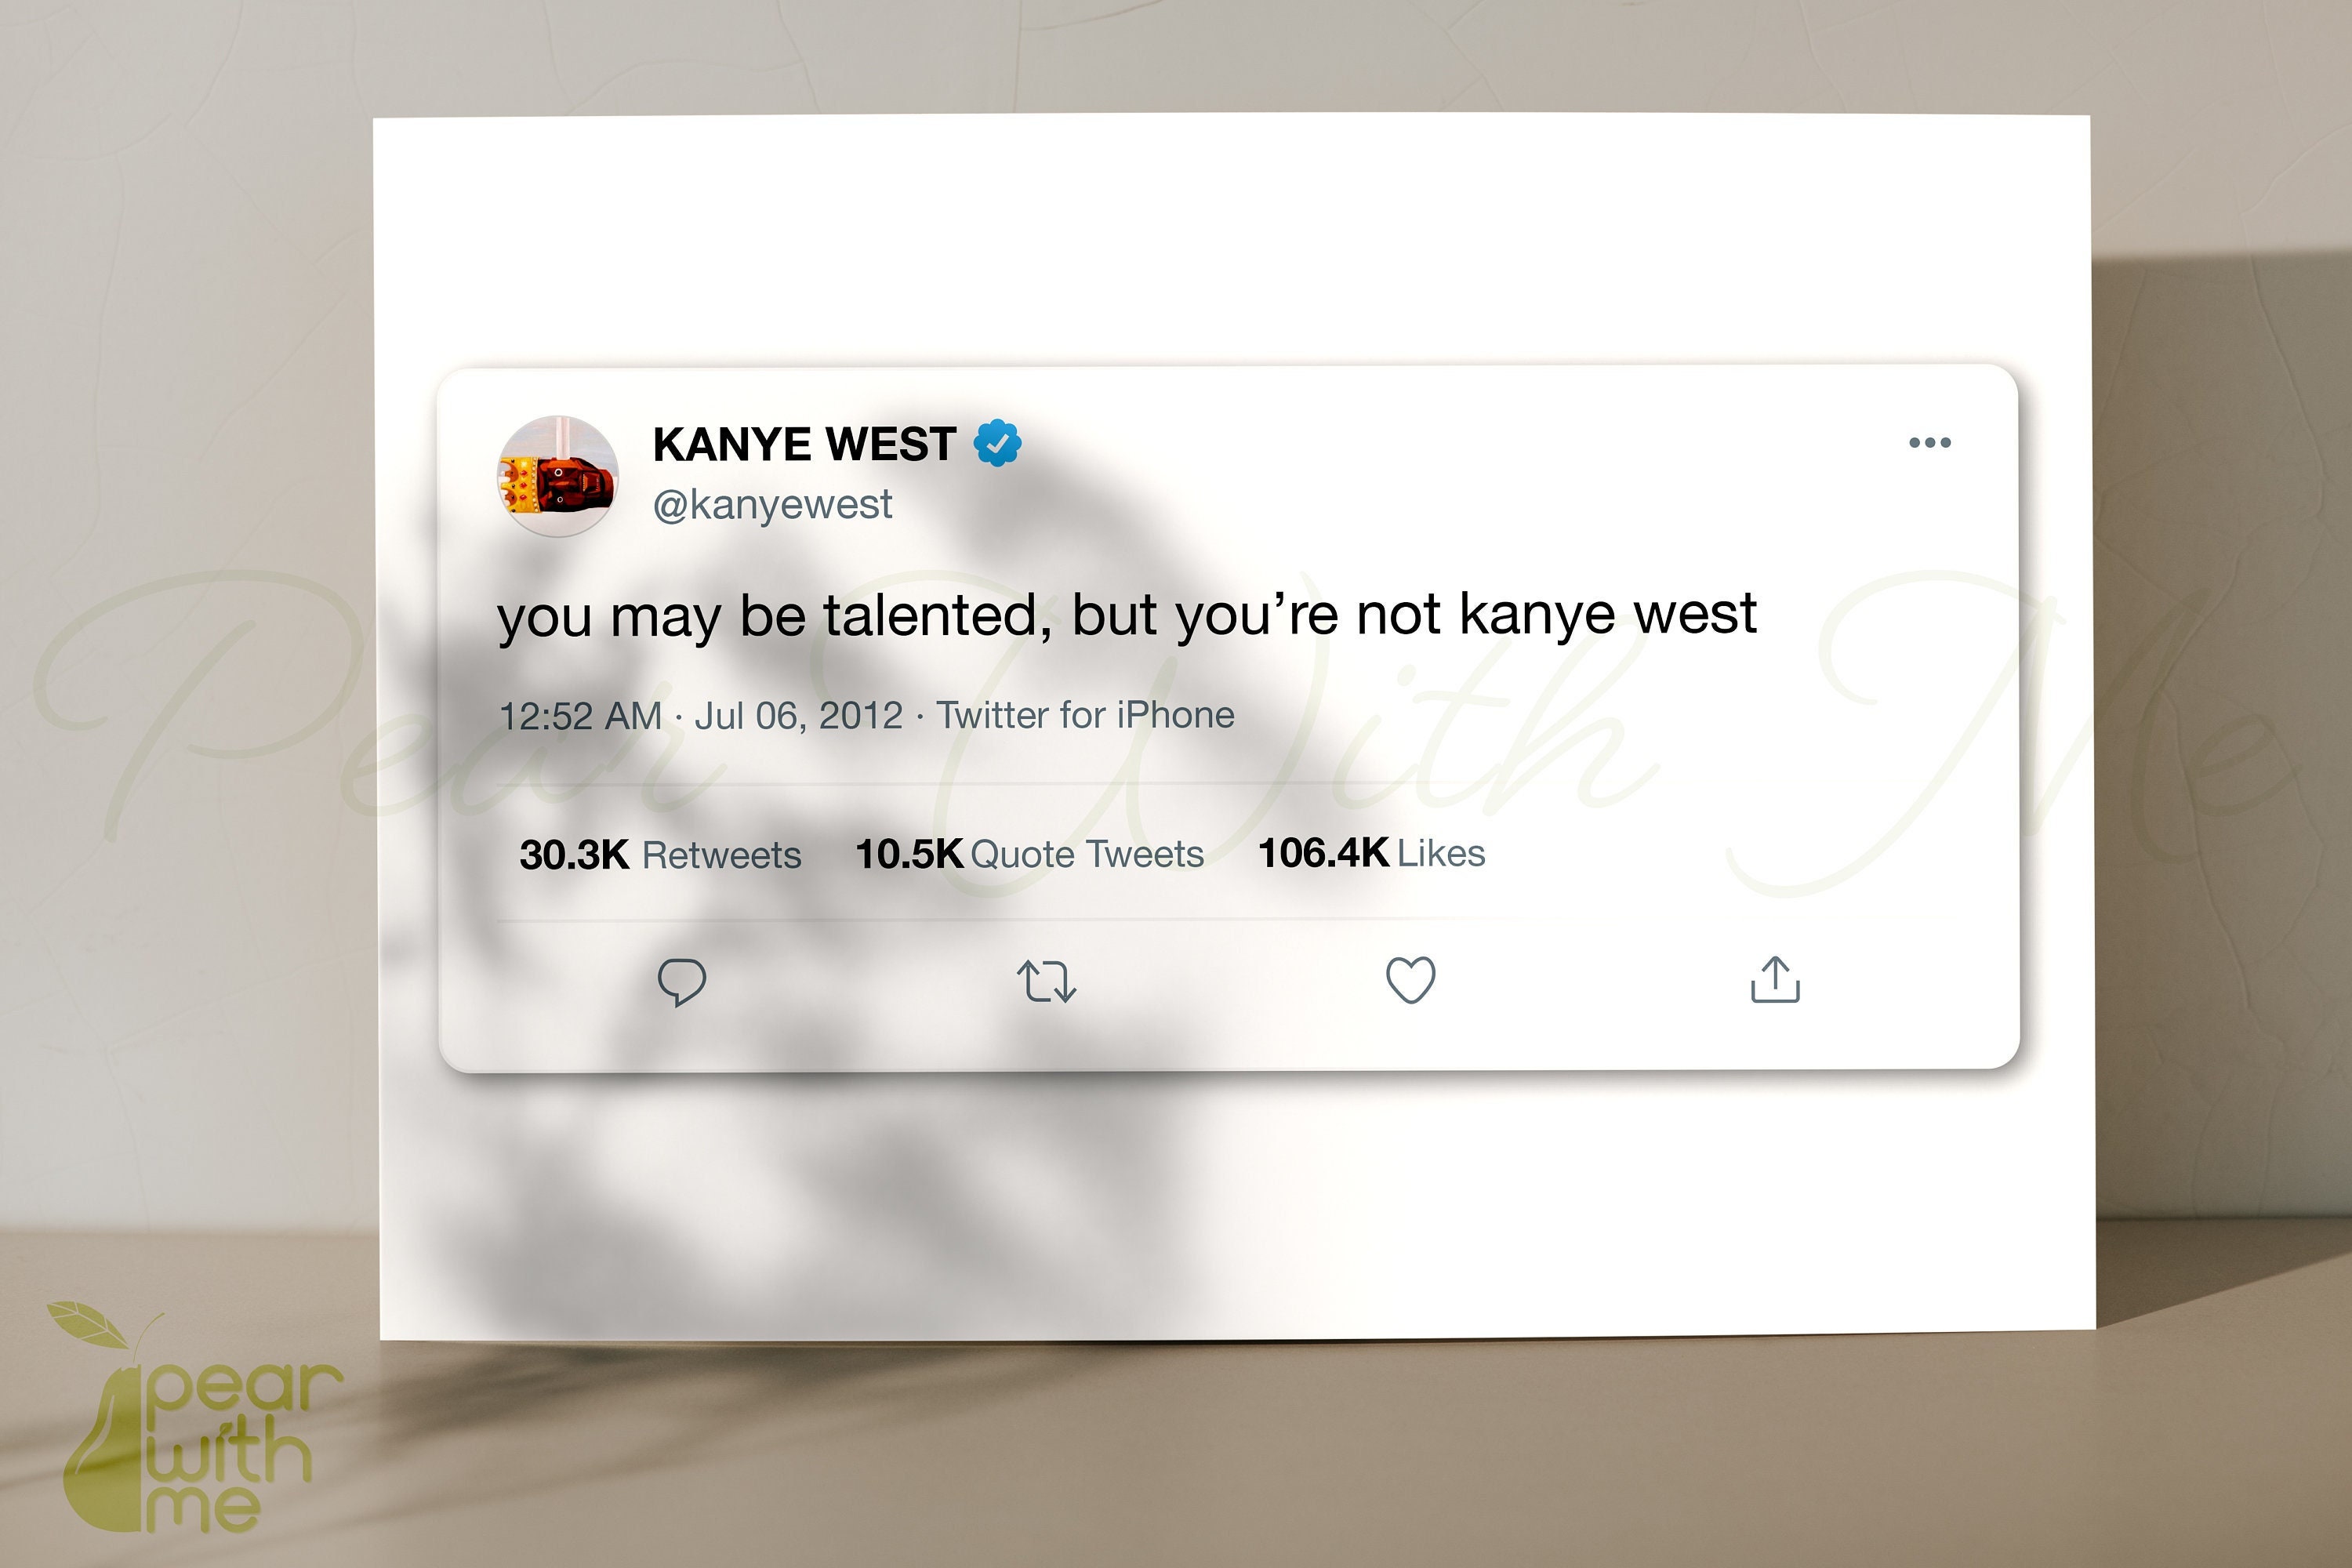Like the tweet with heart icon
The width and height of the screenshot is (2352, 1568).
1410,980
